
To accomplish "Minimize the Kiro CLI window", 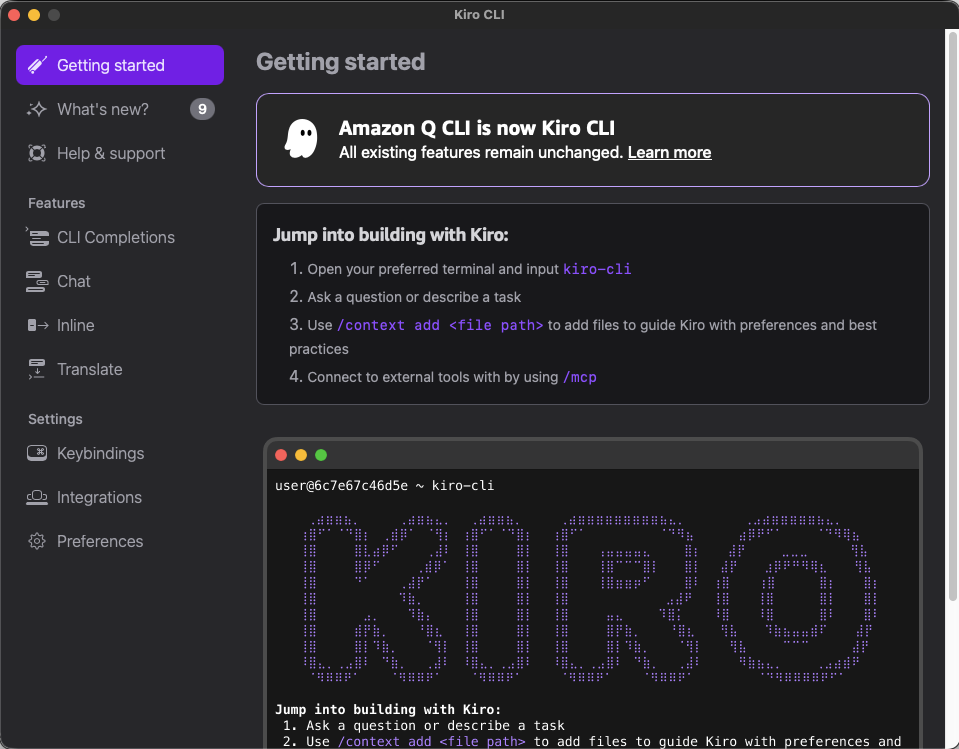I will (x=34, y=15).
